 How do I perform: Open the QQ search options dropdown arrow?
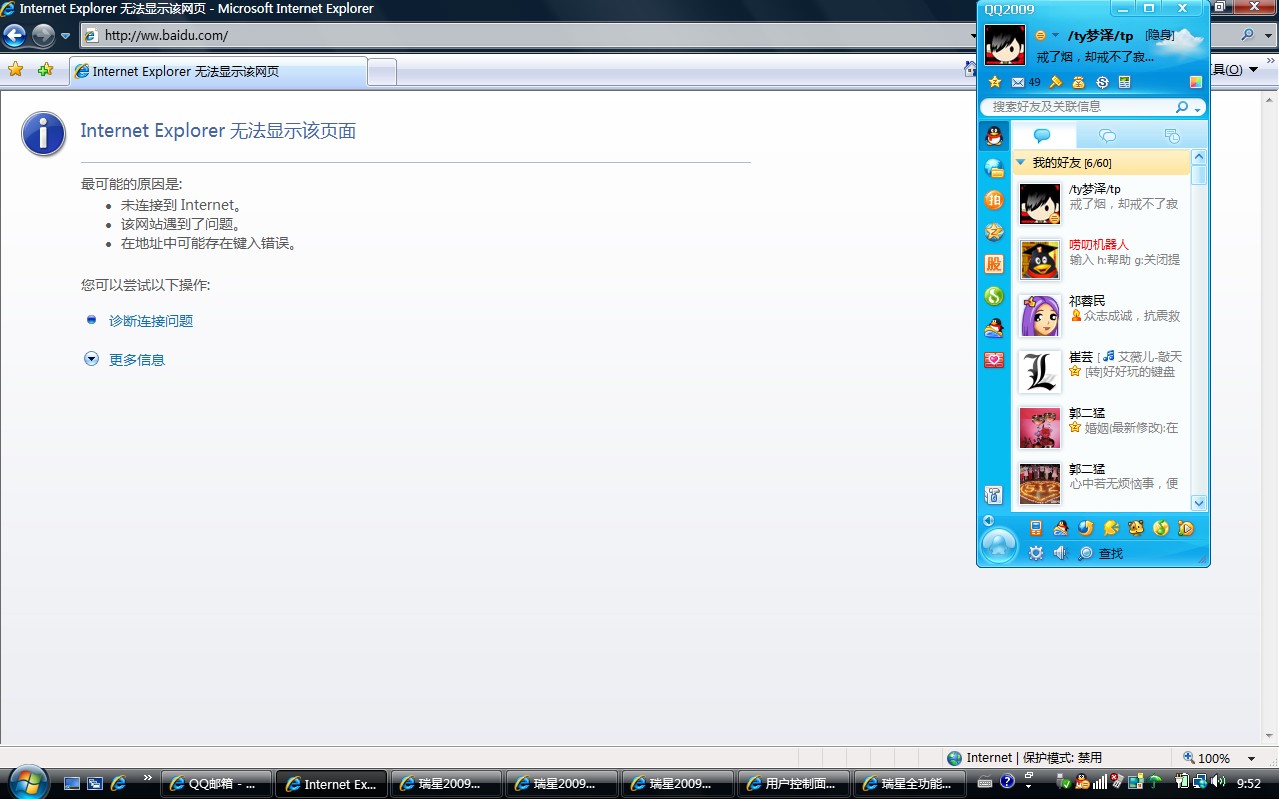click(1197, 109)
